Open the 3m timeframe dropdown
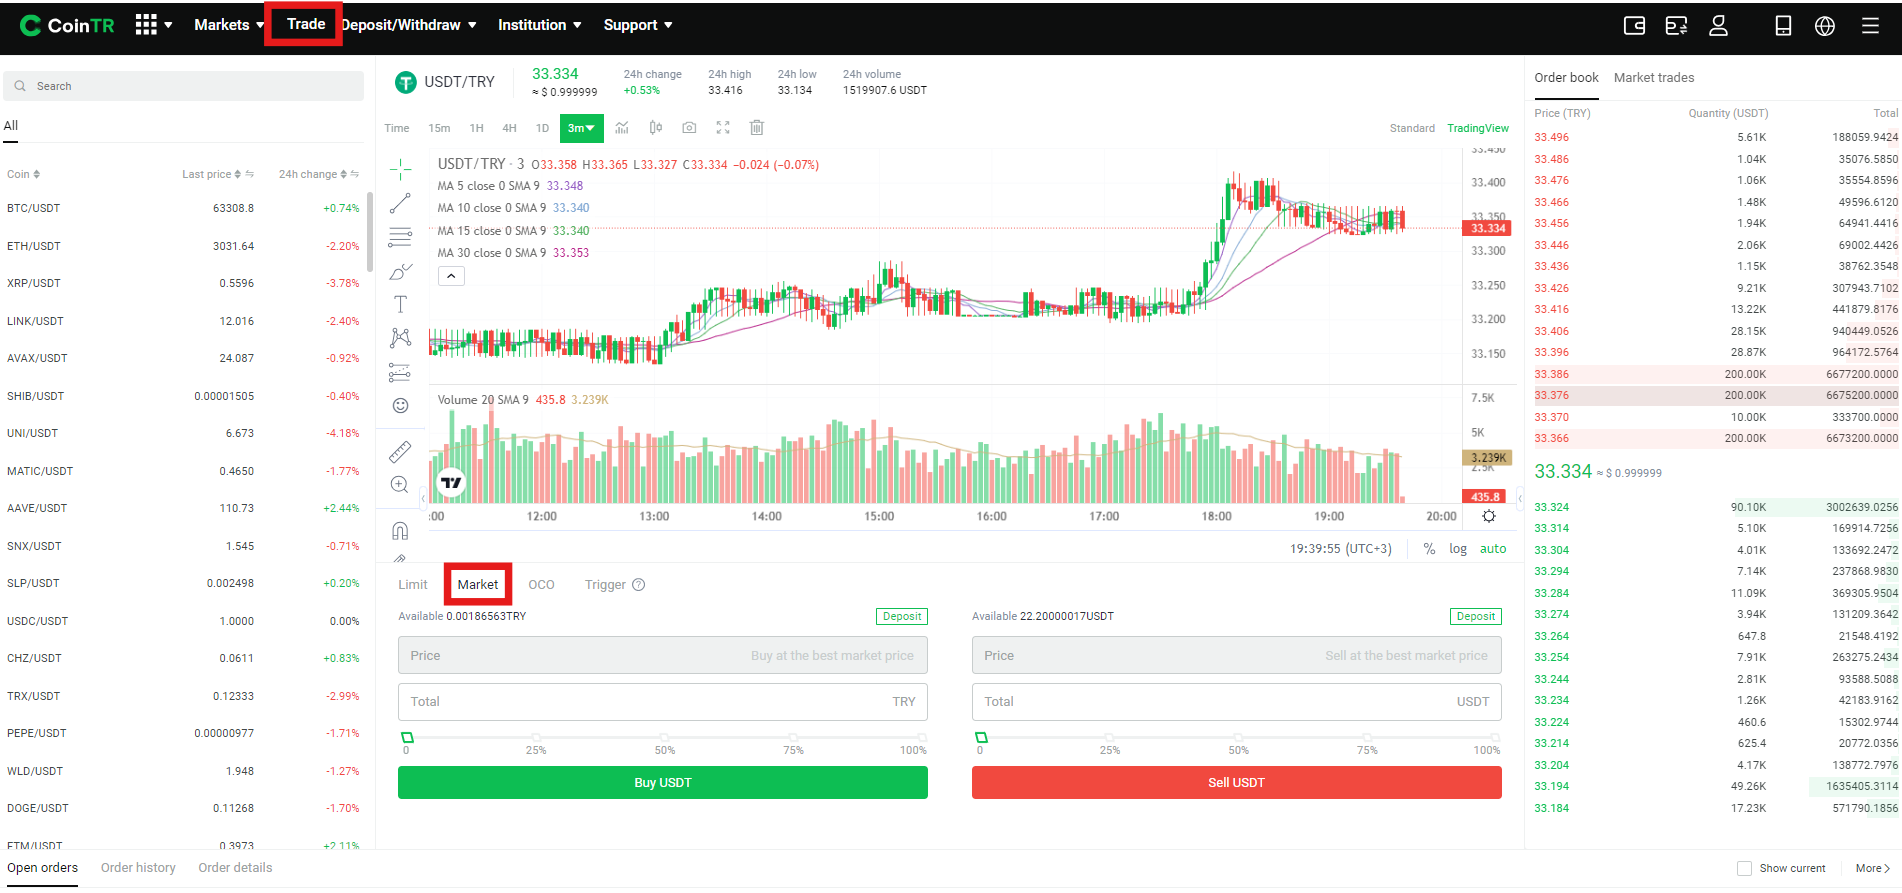This screenshot has width=1902, height=893. pyautogui.click(x=582, y=128)
